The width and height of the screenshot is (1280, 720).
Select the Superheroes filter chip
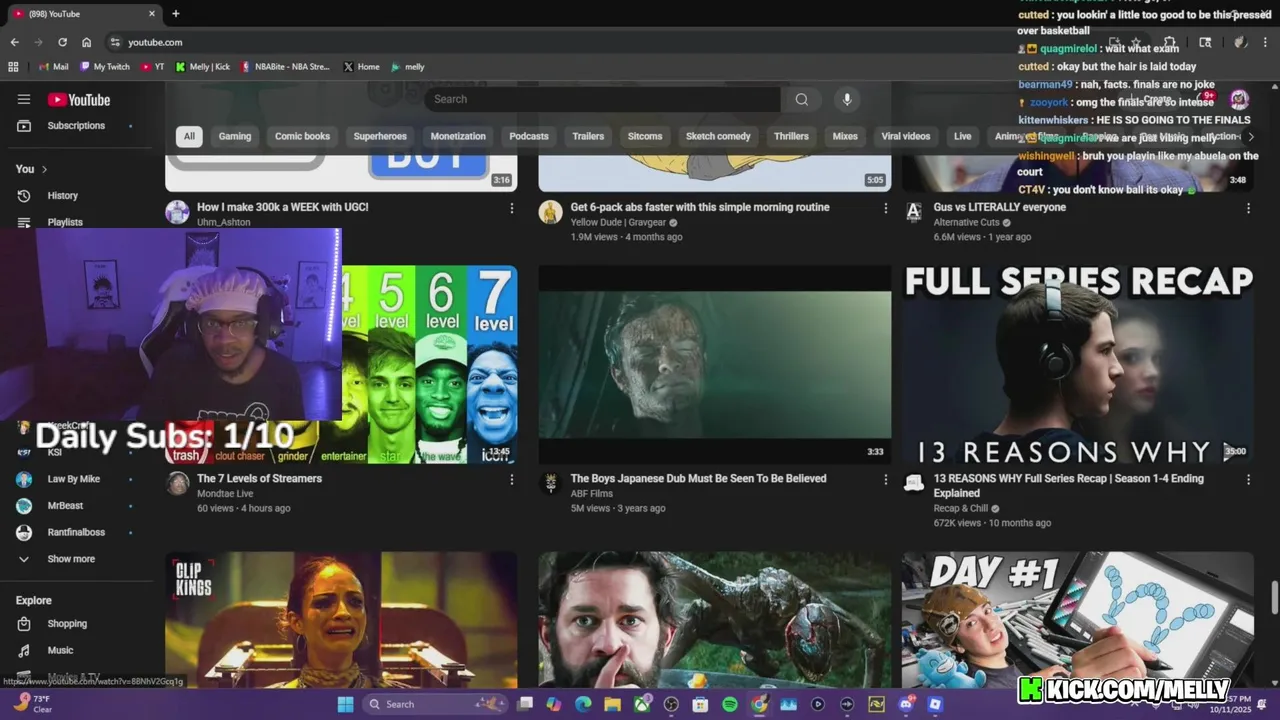click(380, 136)
